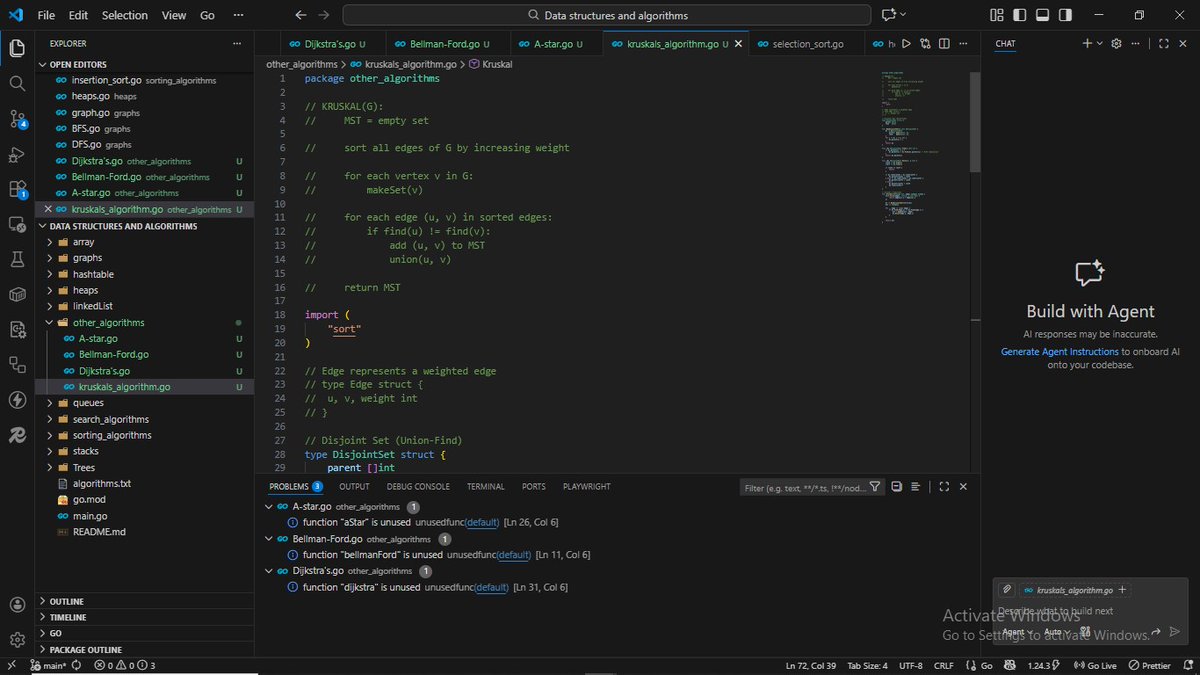This screenshot has height=675, width=1200.
Task: Click the Kruskal breadcrumb item
Action: click(x=489, y=64)
